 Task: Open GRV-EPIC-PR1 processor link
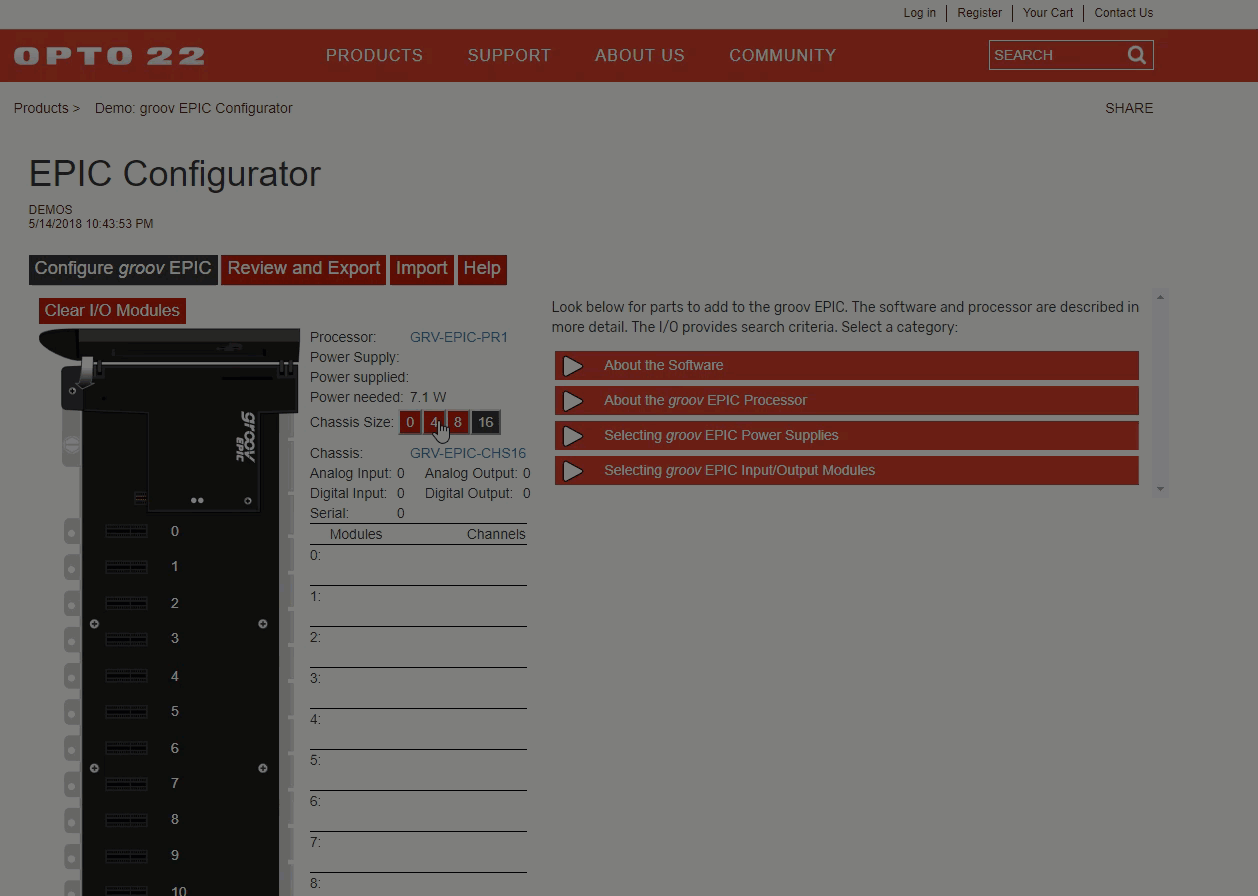click(459, 337)
